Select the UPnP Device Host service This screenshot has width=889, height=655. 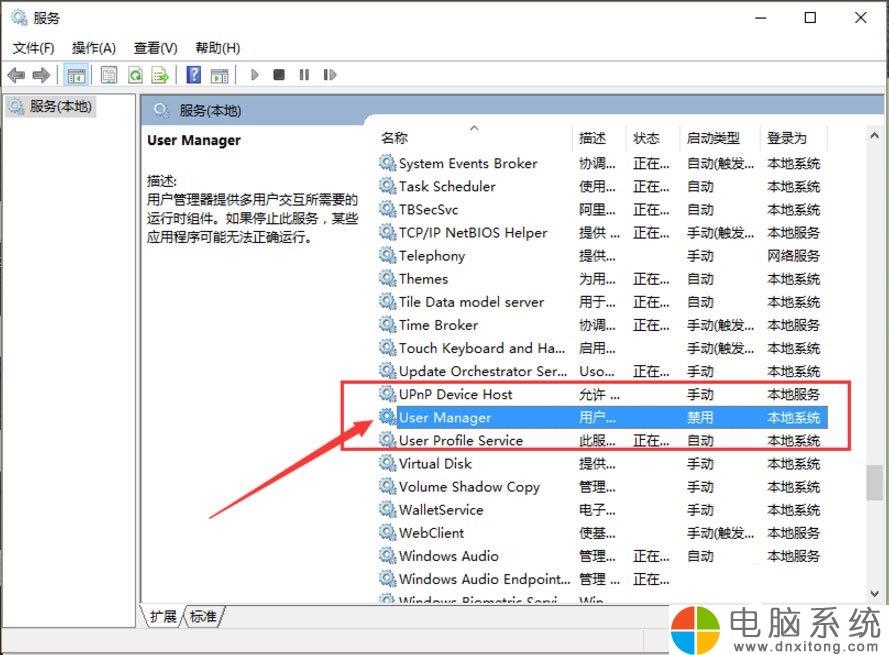602,394
